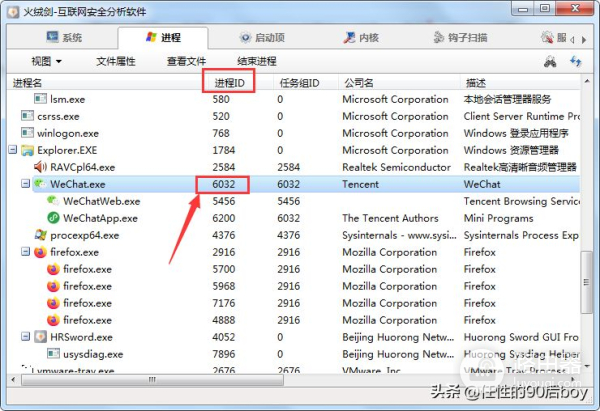Click the horizontal scrollbar left arrow
Viewport: 600px width, 411px height.
[x=13, y=380]
